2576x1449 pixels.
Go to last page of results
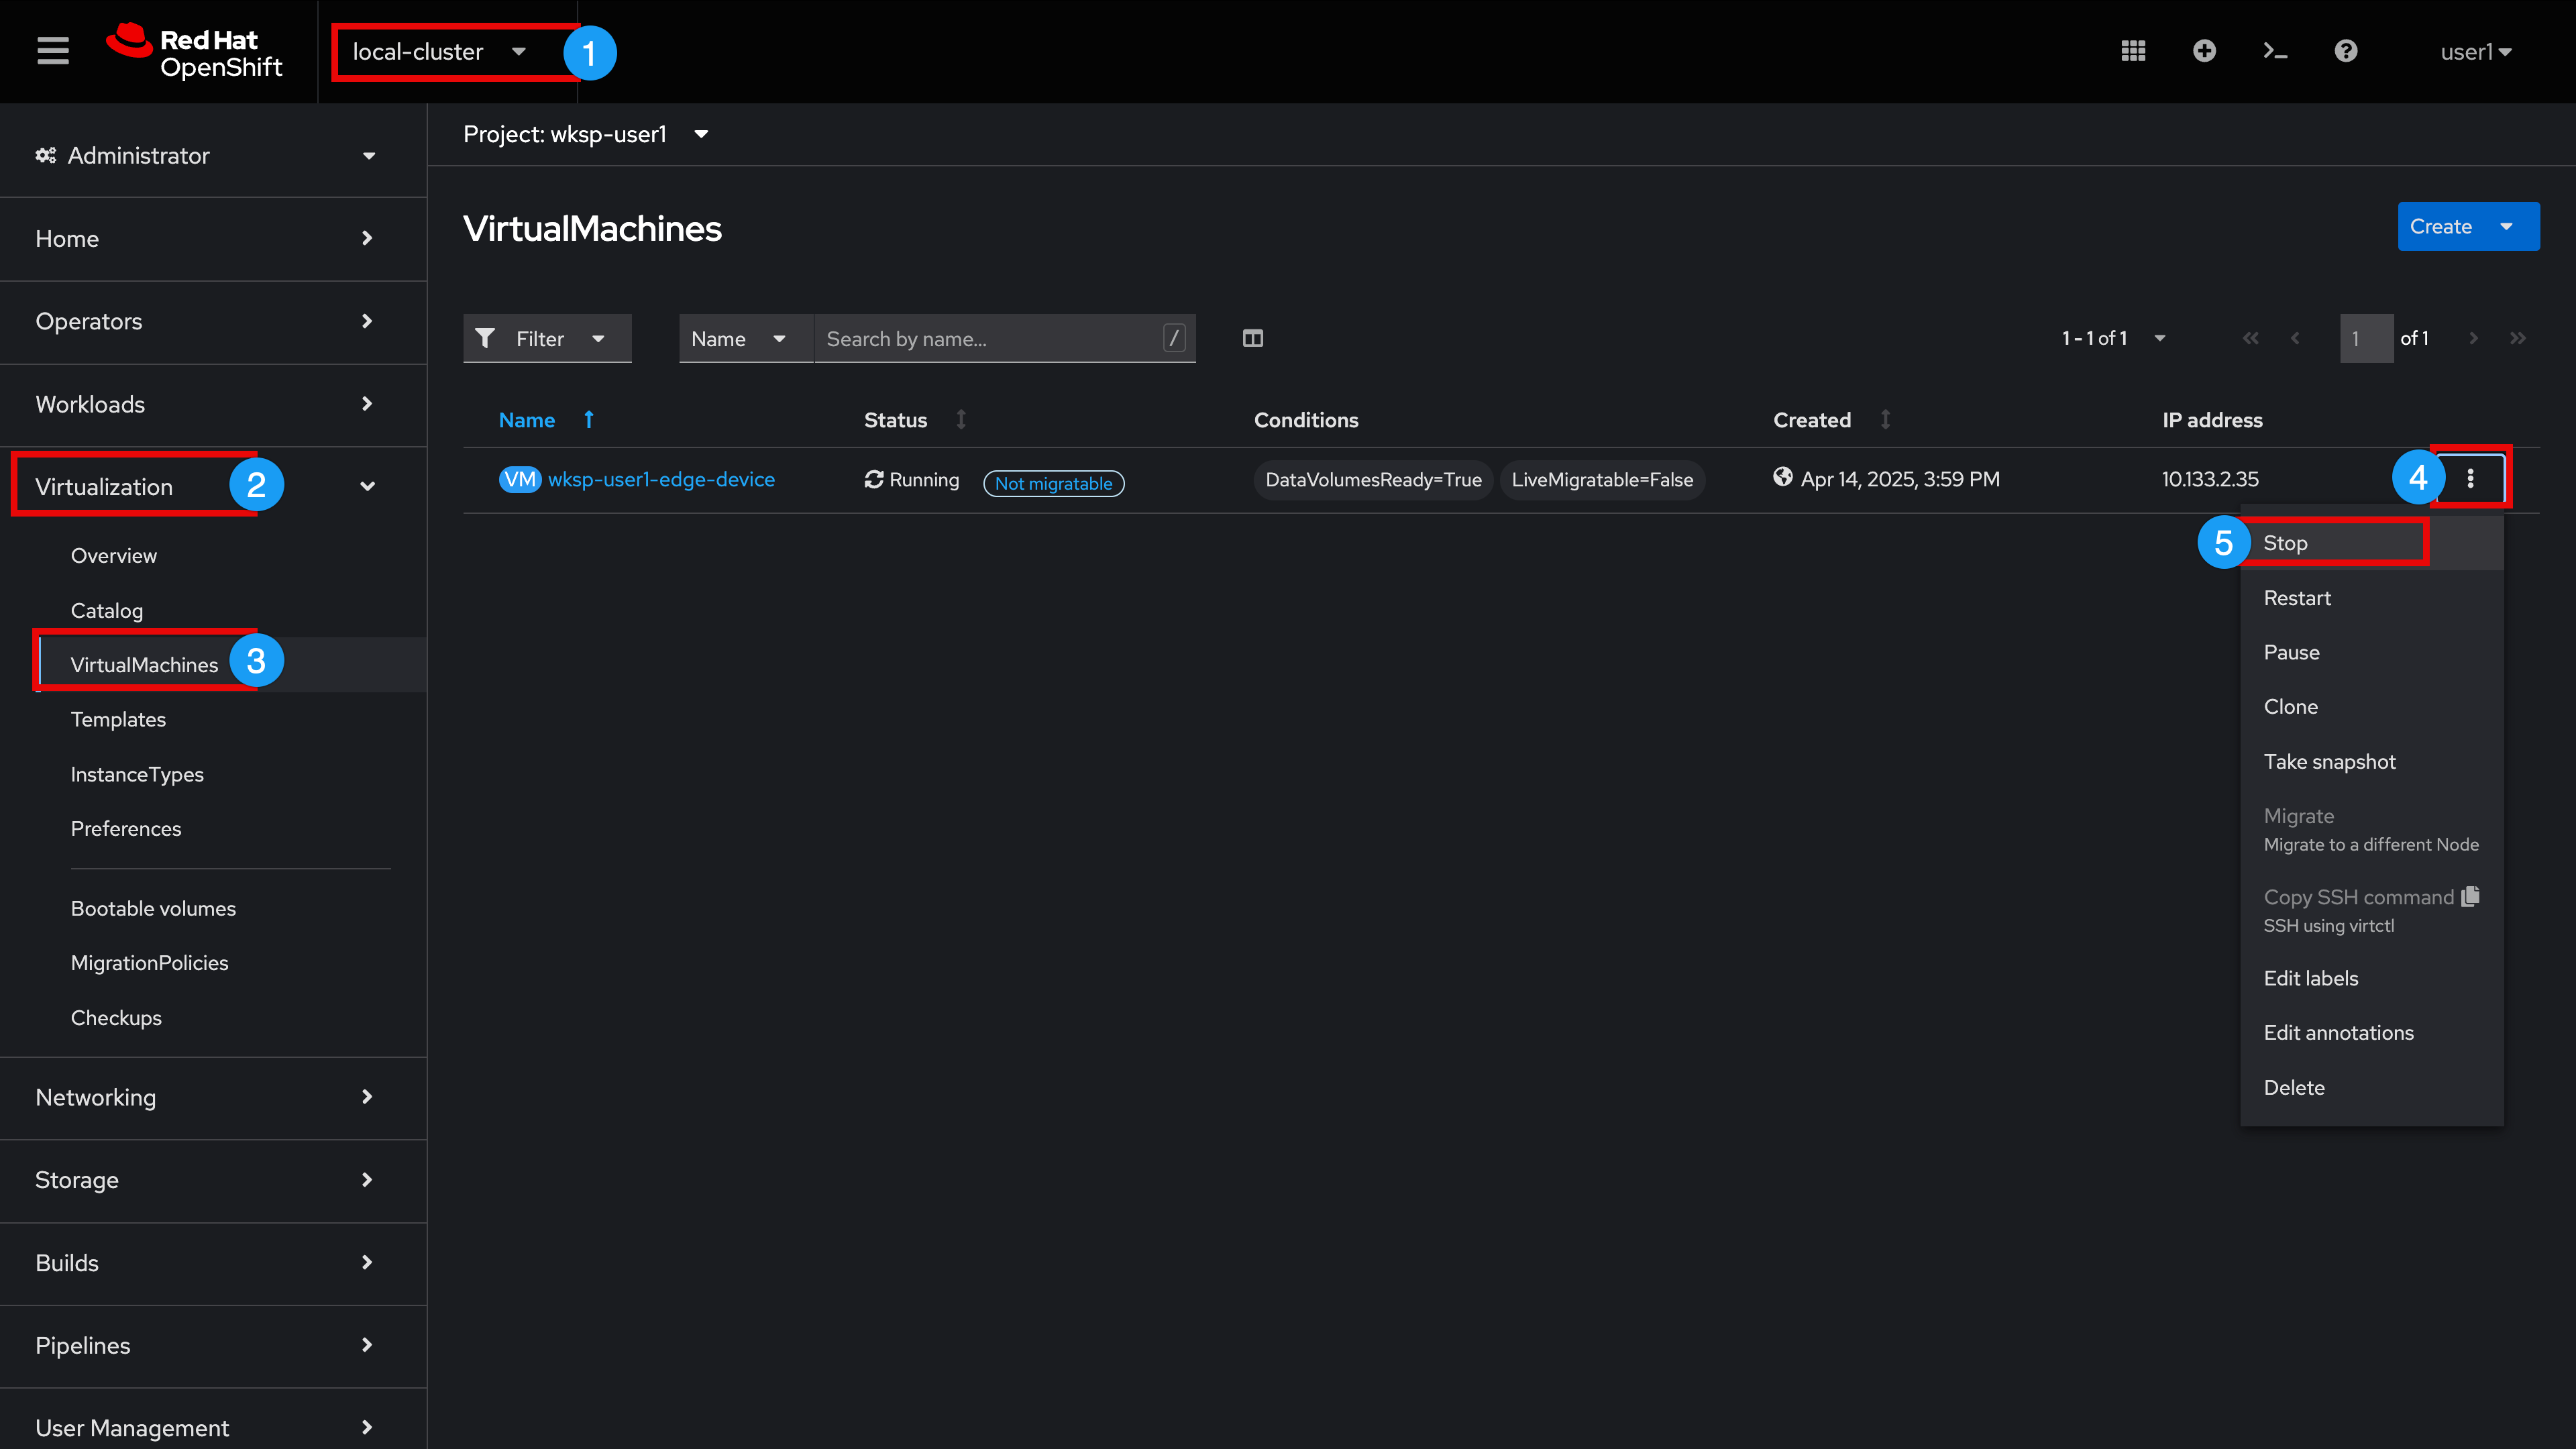pyautogui.click(x=2518, y=338)
